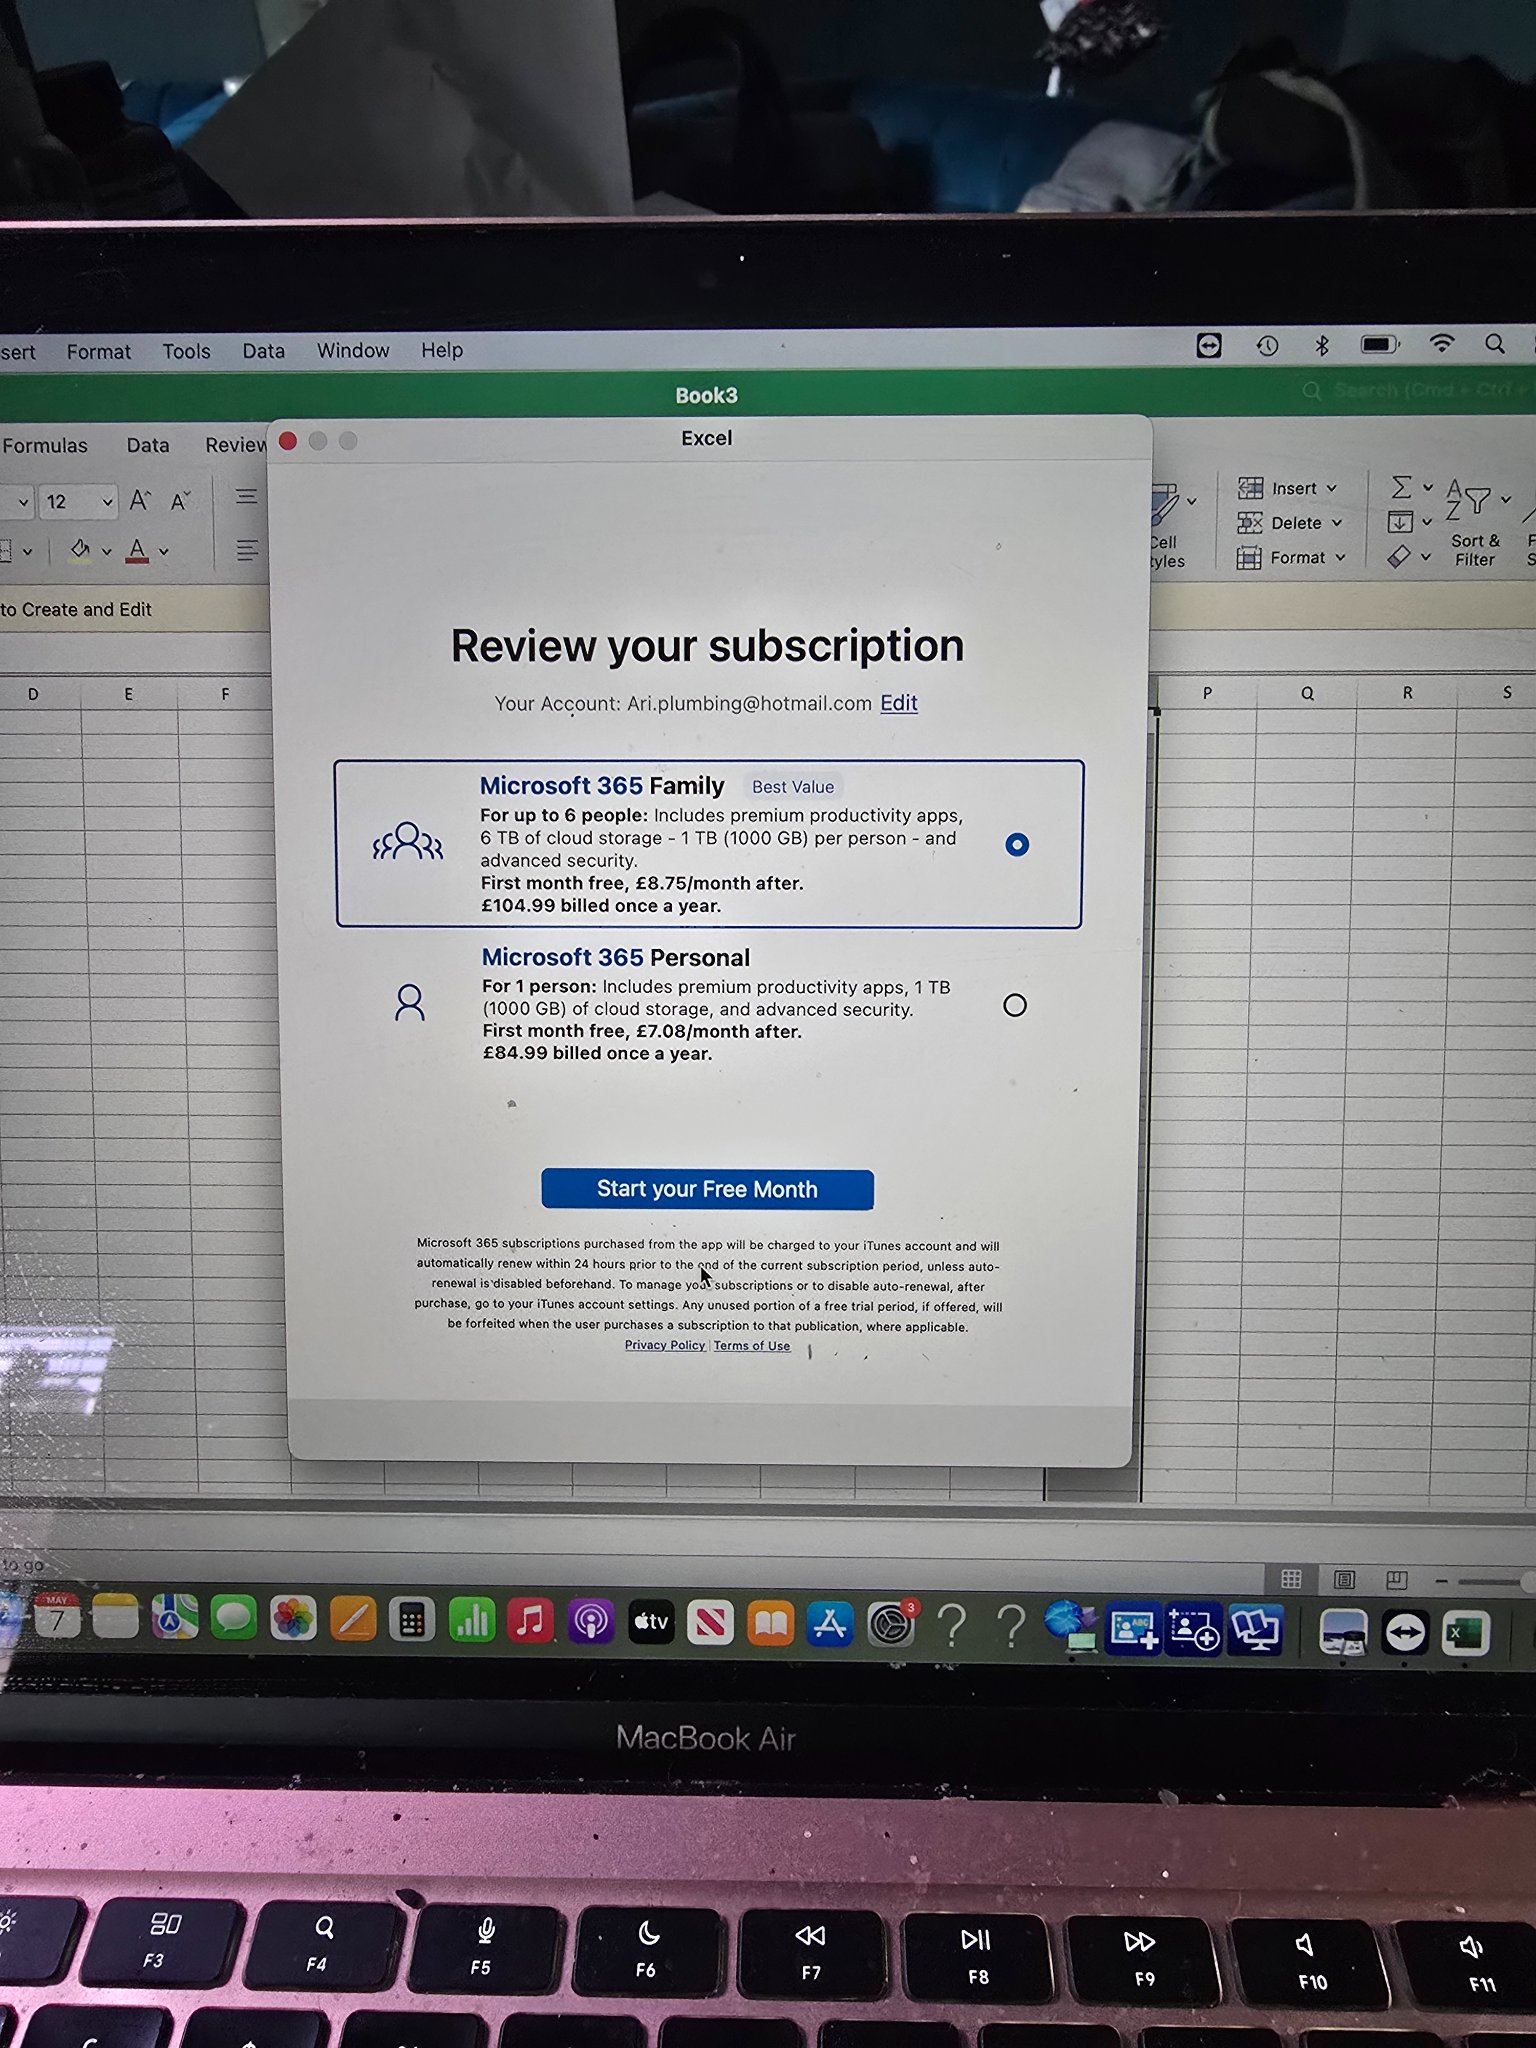Image resolution: width=1536 pixels, height=2048 pixels.
Task: Increase the font size in the ribbon
Action: click(140, 500)
